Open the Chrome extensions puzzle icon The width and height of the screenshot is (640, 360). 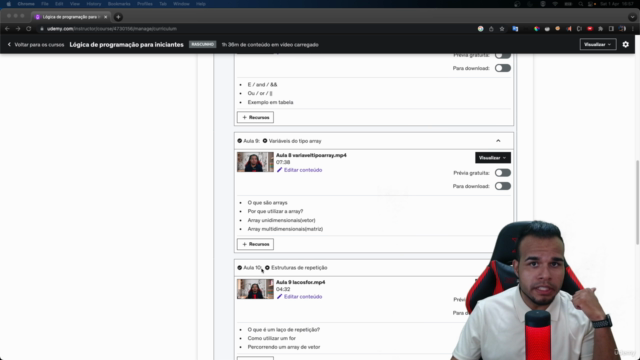pos(600,29)
